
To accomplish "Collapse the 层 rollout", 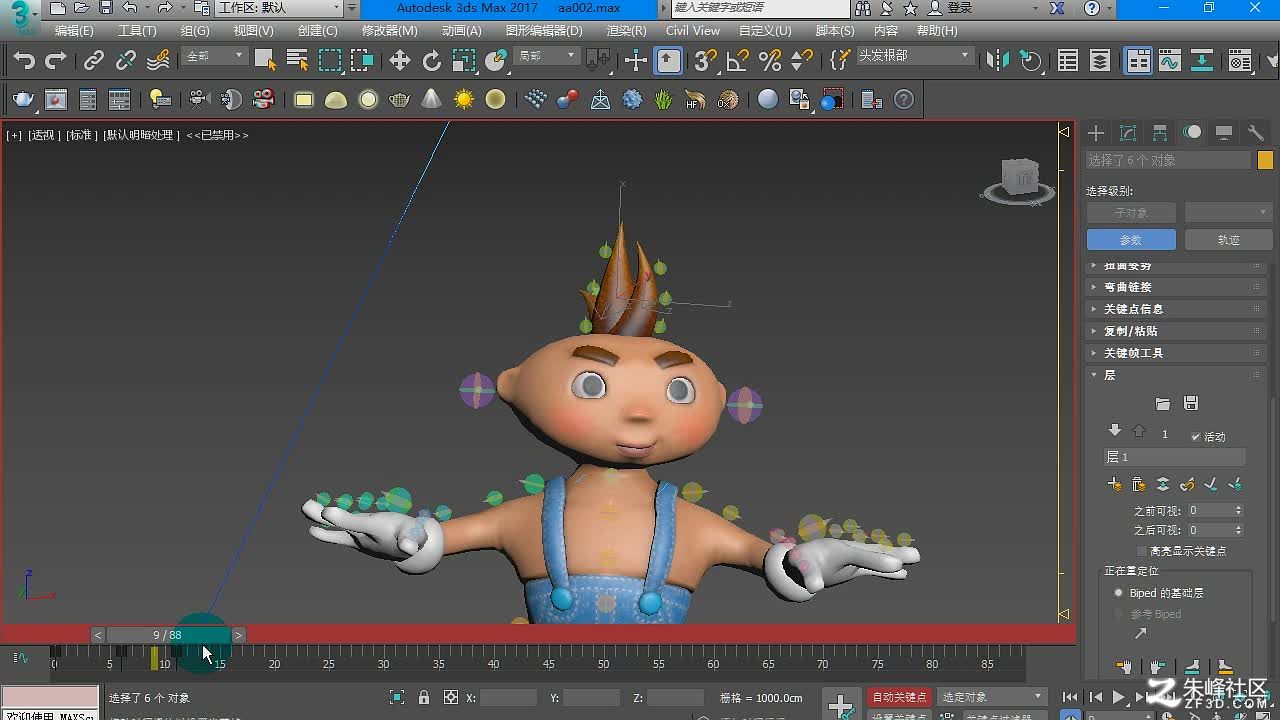I will (1175, 375).
